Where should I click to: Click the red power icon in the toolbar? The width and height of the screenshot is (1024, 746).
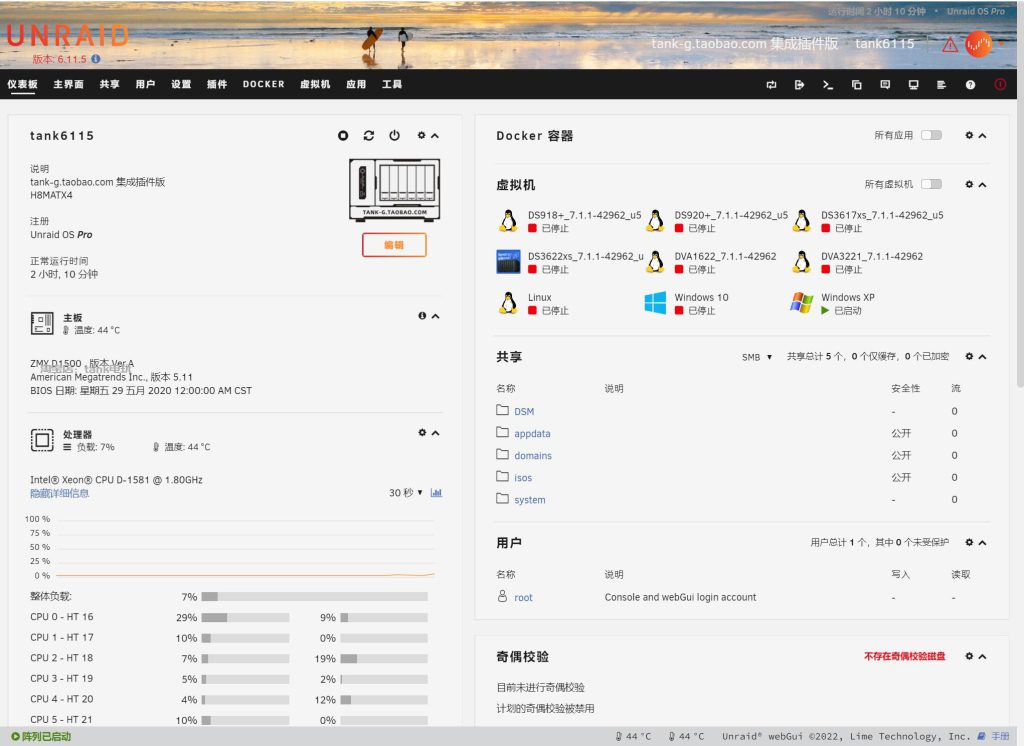tap(998, 85)
